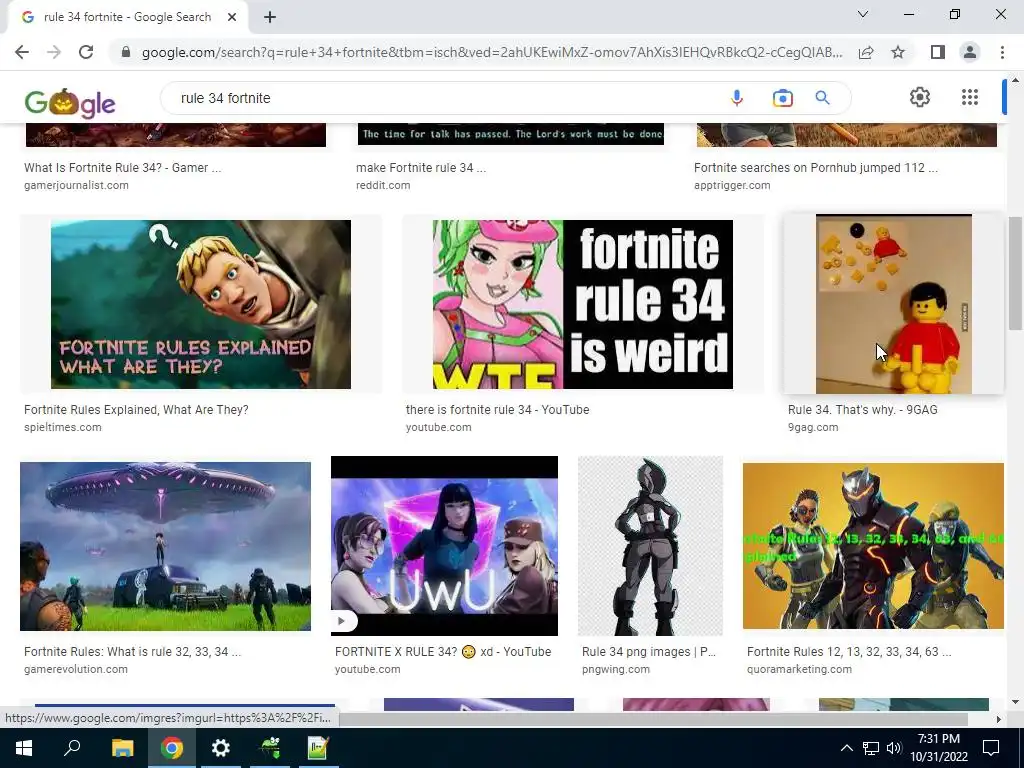The width and height of the screenshot is (1024, 768).
Task: Open Chrome three-dot menu
Action: pos(1002,52)
